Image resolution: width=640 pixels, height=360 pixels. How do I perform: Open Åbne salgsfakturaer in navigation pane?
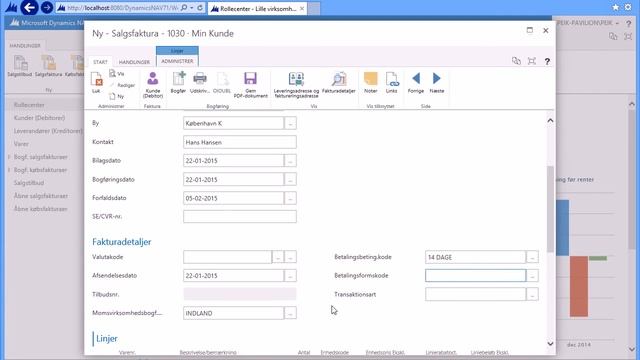(x=41, y=196)
